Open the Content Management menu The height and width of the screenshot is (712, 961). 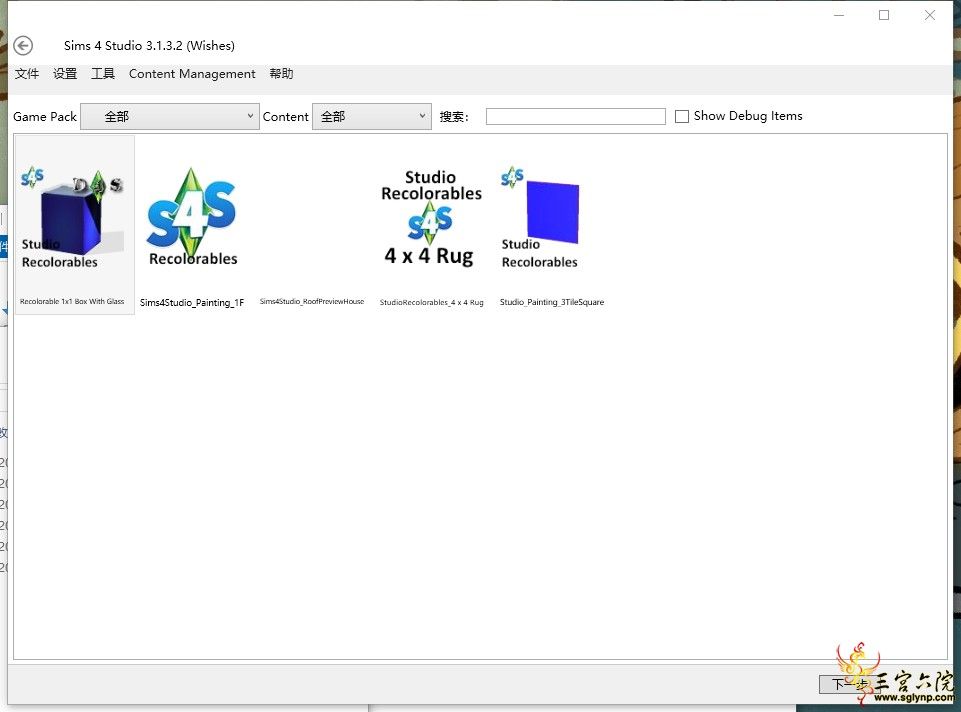192,74
